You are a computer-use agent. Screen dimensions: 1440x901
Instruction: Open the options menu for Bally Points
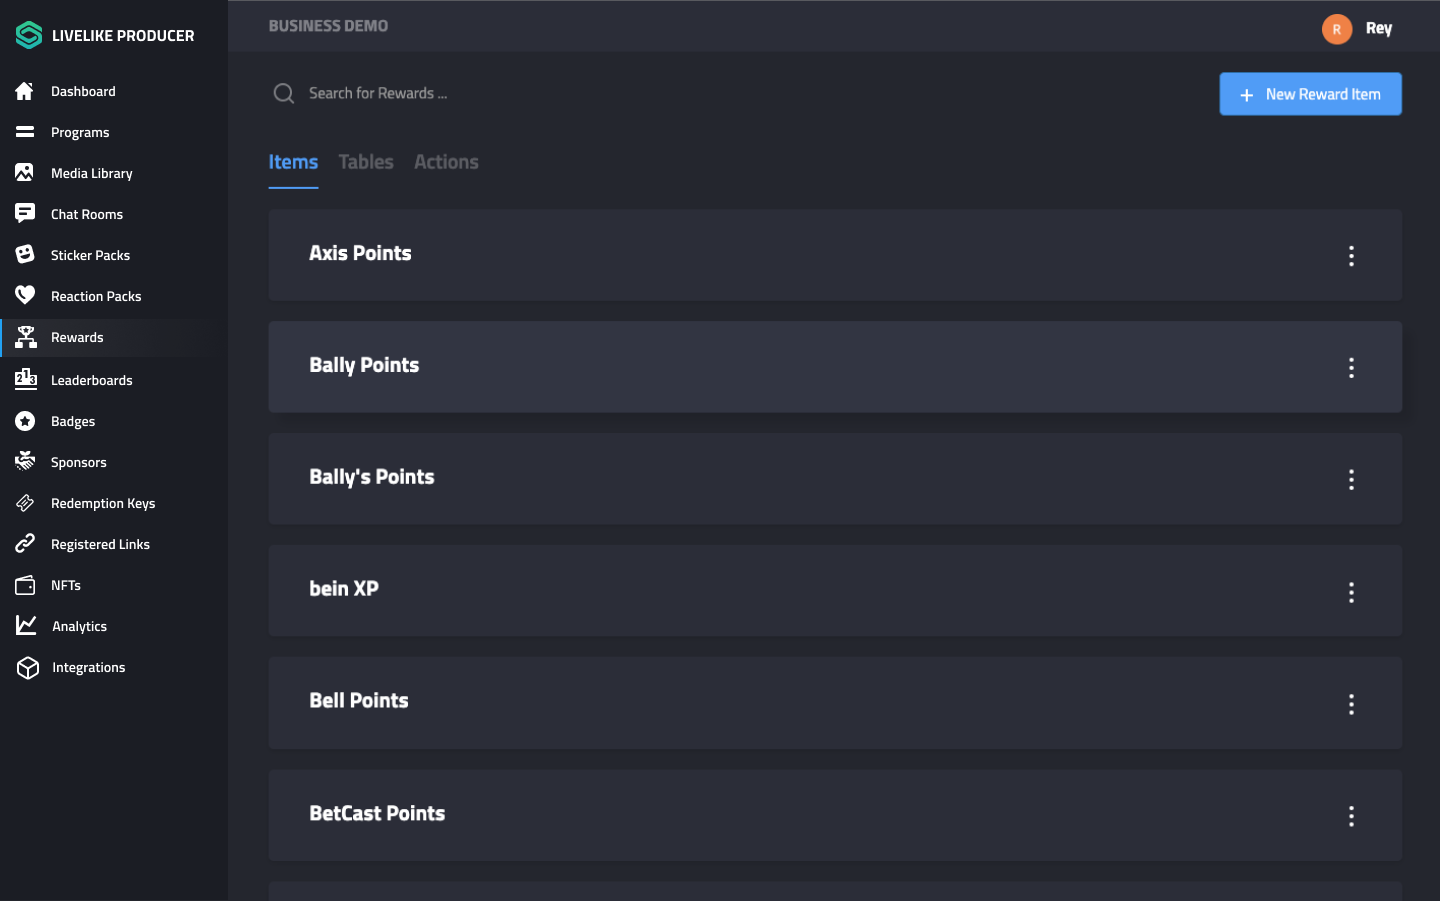click(x=1351, y=368)
